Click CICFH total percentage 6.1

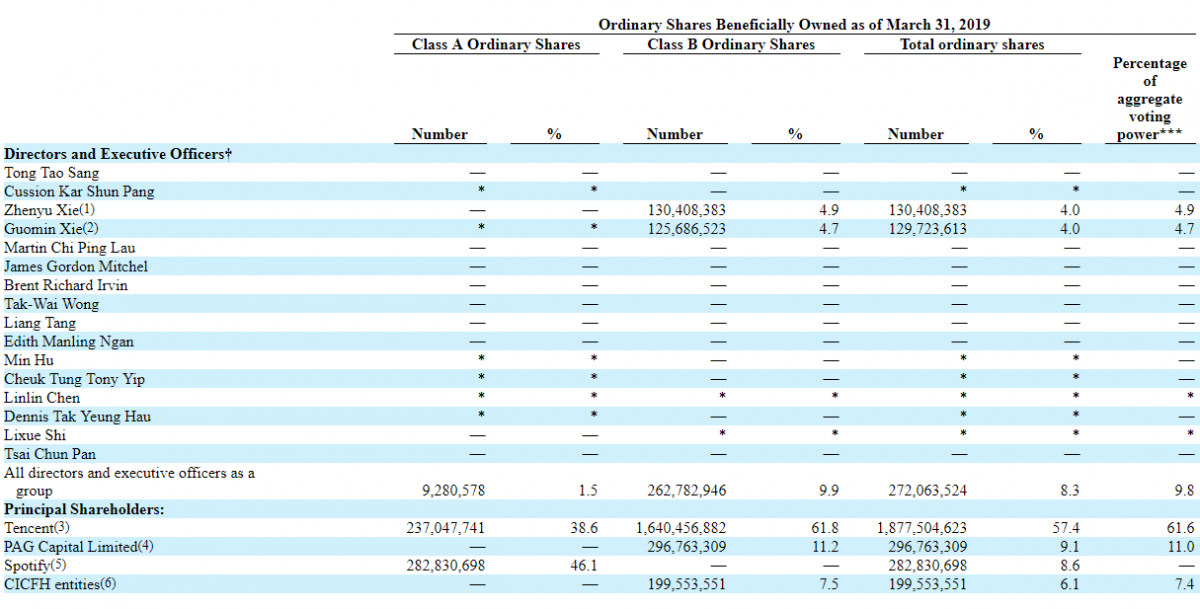[x=1070, y=584]
